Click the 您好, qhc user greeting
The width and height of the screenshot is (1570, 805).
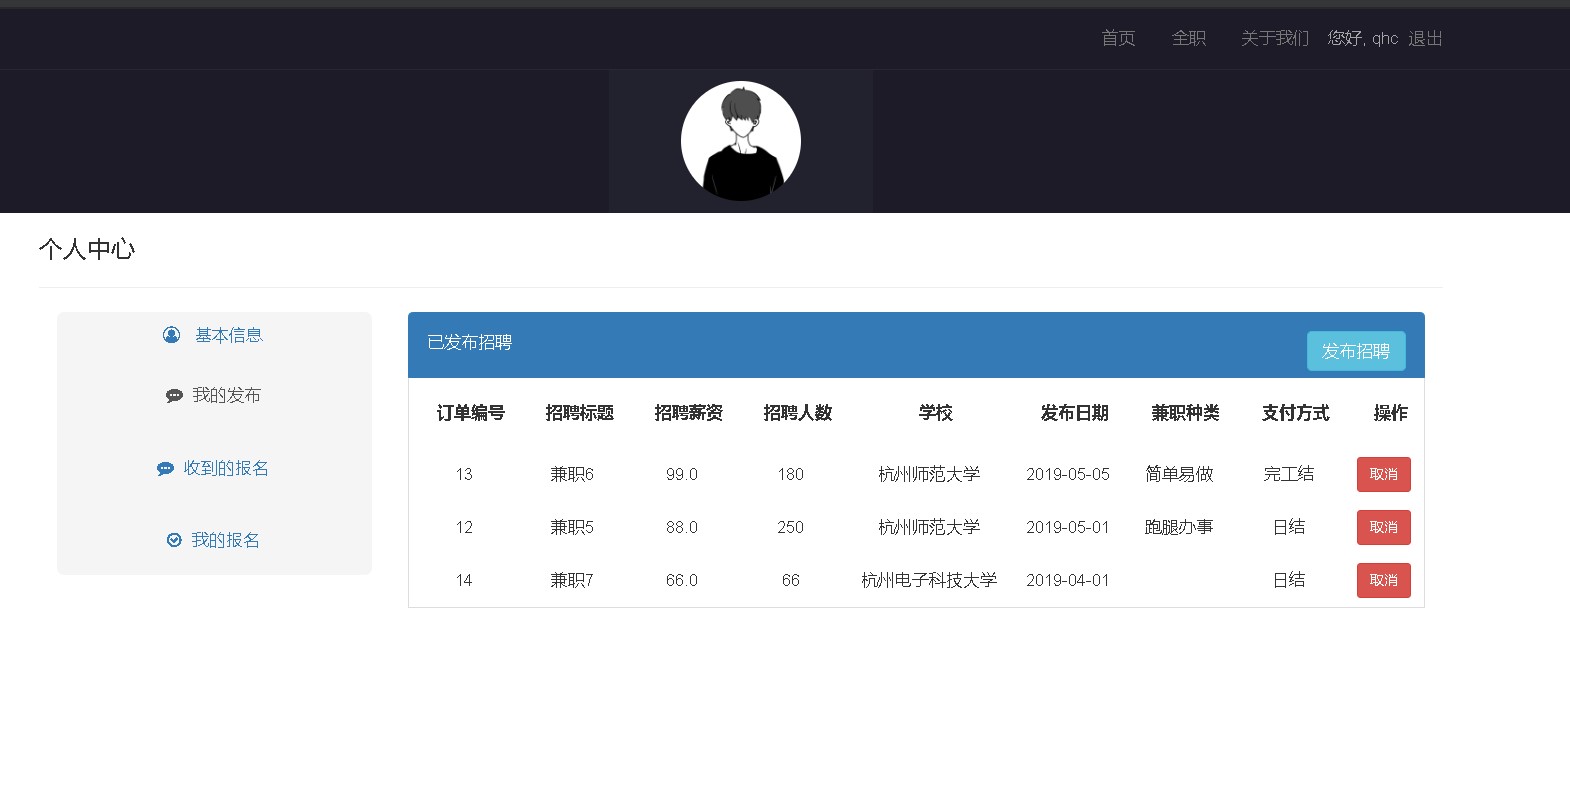coord(1362,38)
